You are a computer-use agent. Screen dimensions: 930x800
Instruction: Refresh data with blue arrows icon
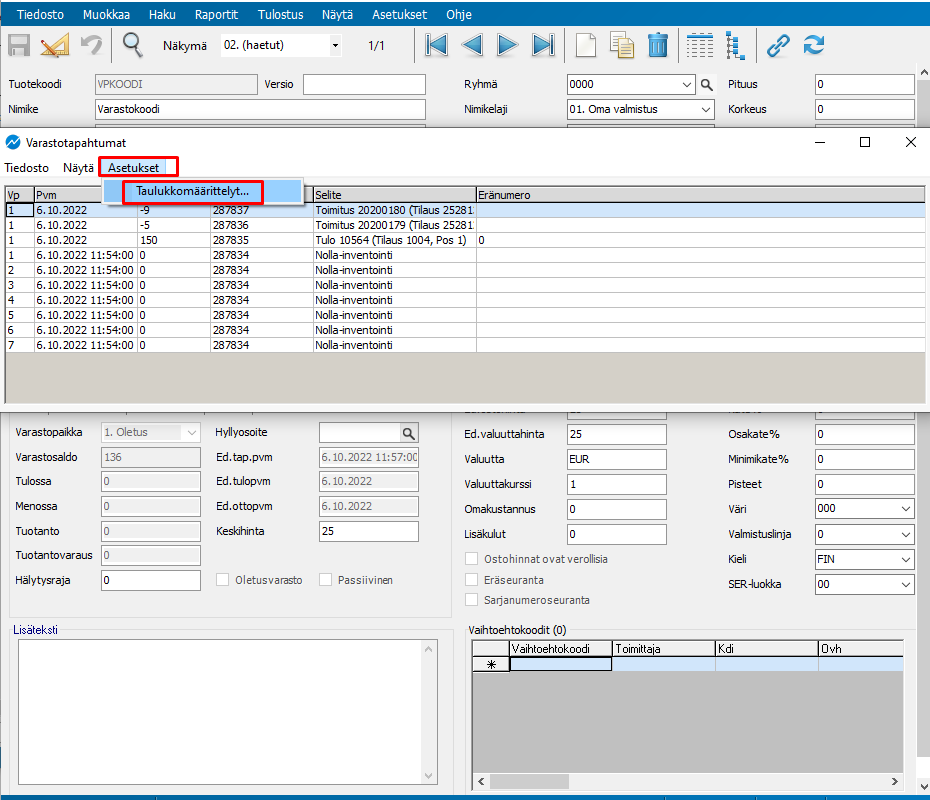[814, 45]
